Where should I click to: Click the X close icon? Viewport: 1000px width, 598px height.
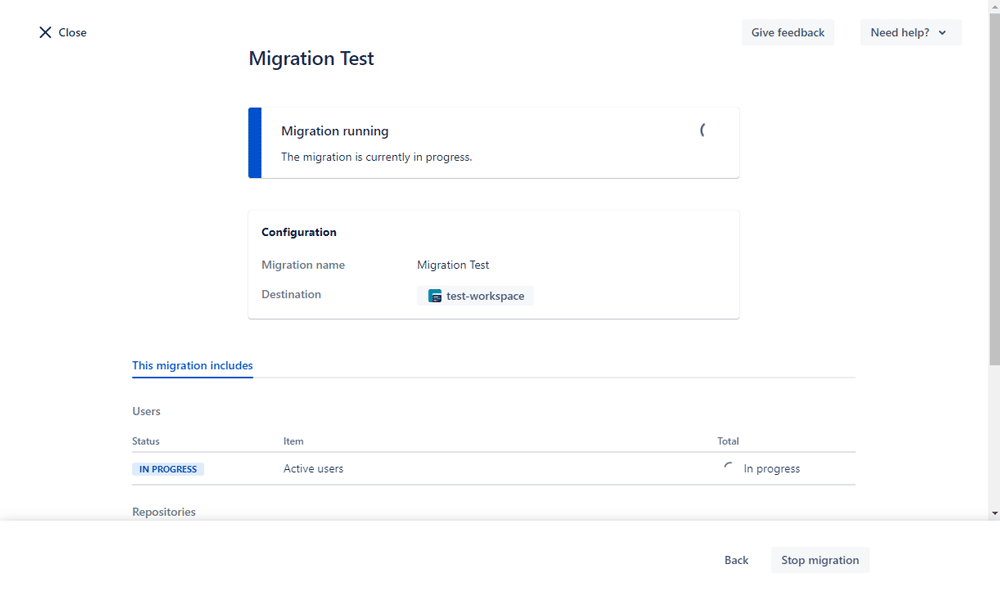tap(45, 33)
